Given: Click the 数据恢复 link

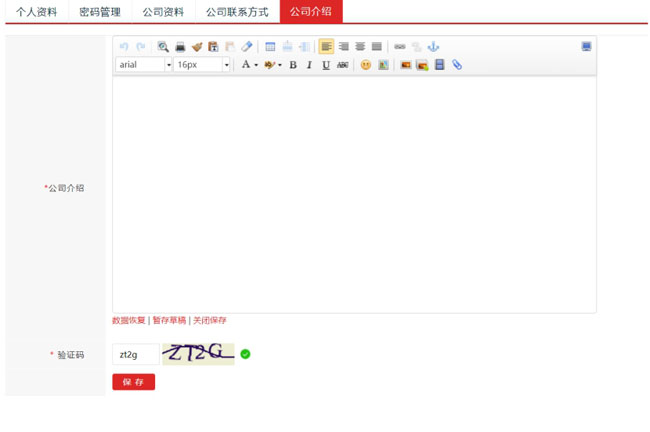Looking at the screenshot, I should coord(128,321).
